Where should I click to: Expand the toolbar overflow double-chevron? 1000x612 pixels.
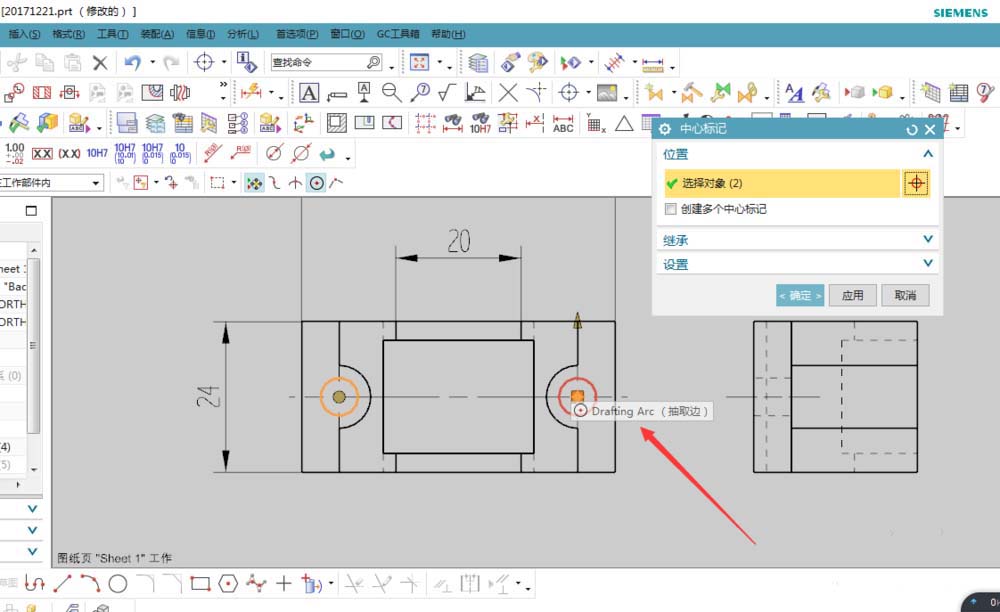point(223,84)
